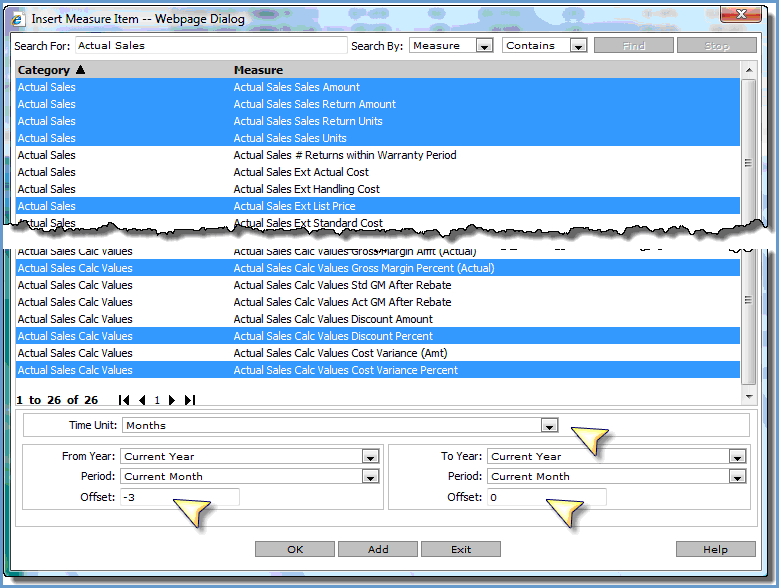Screen dimensions: 779x588
Task: Click the Search For text field
Action: 210,46
